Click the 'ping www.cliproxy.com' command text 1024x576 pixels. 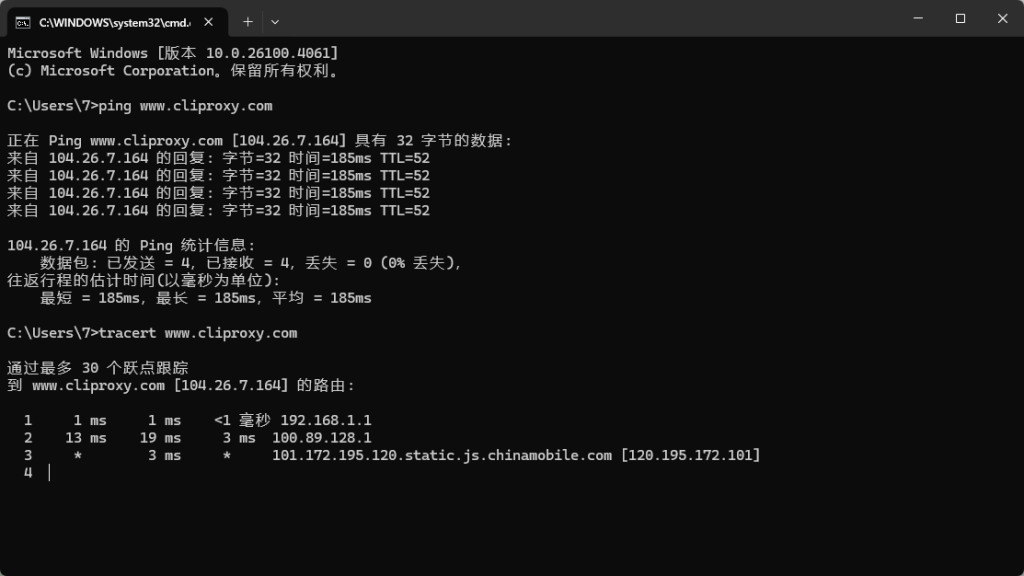pos(185,106)
